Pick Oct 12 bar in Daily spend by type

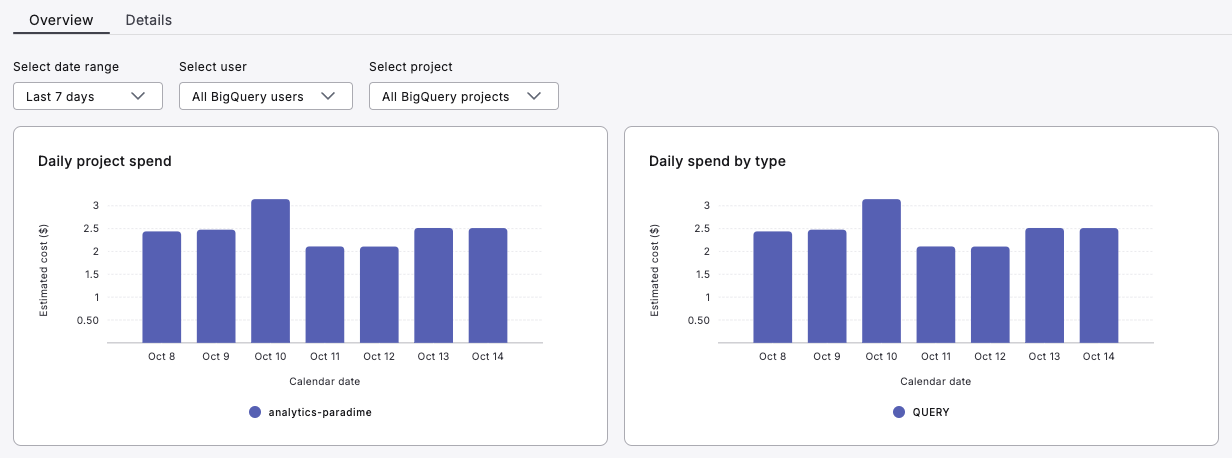point(990,294)
